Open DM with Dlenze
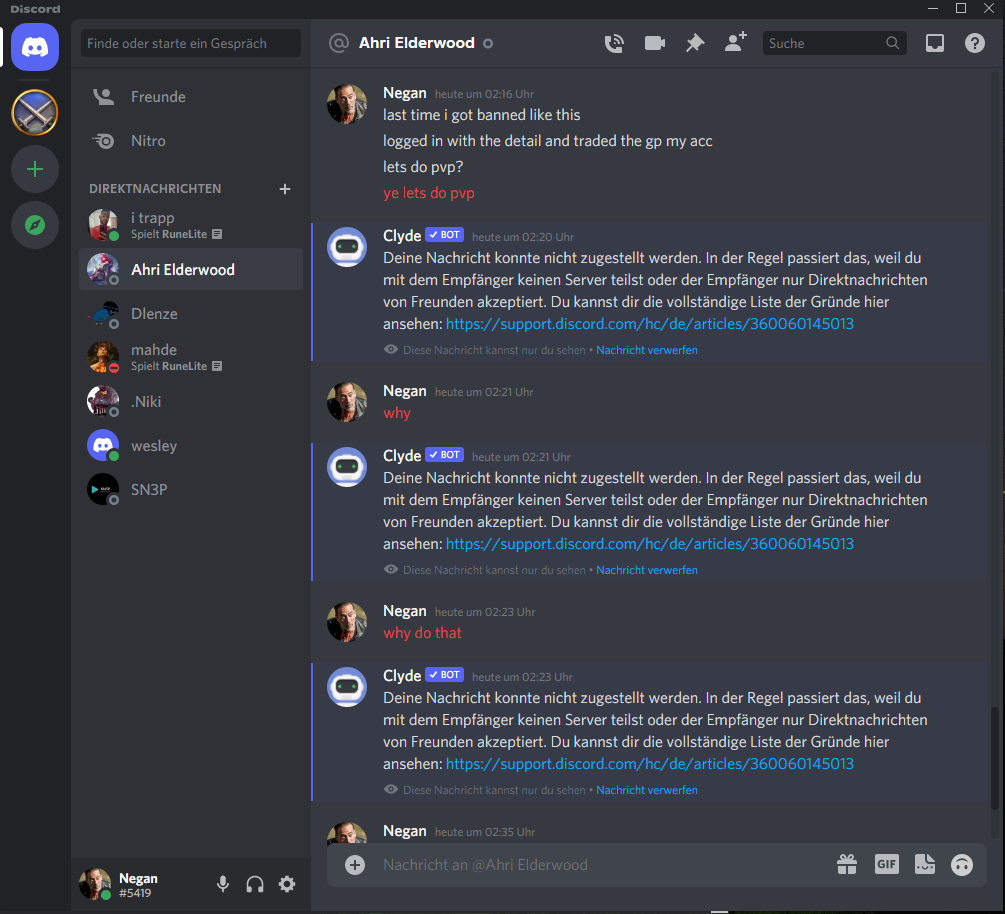Viewport: 1005px width, 914px height. (191, 313)
